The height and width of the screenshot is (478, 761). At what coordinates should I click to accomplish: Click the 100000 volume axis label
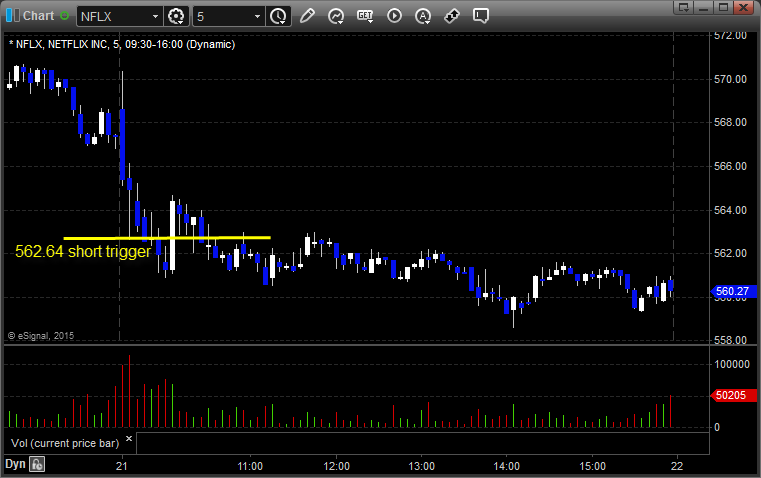pos(732,364)
